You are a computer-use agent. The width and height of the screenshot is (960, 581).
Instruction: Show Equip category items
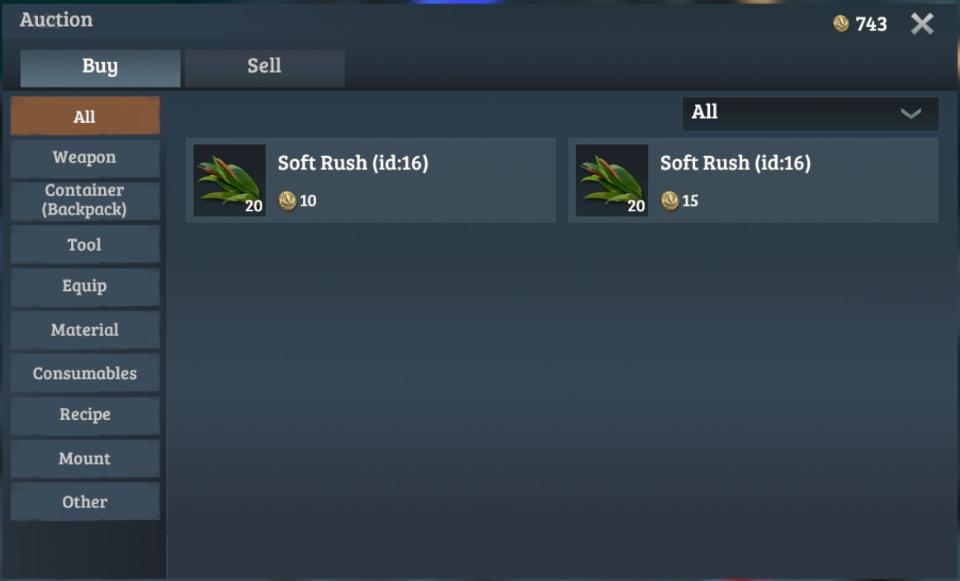pos(85,287)
